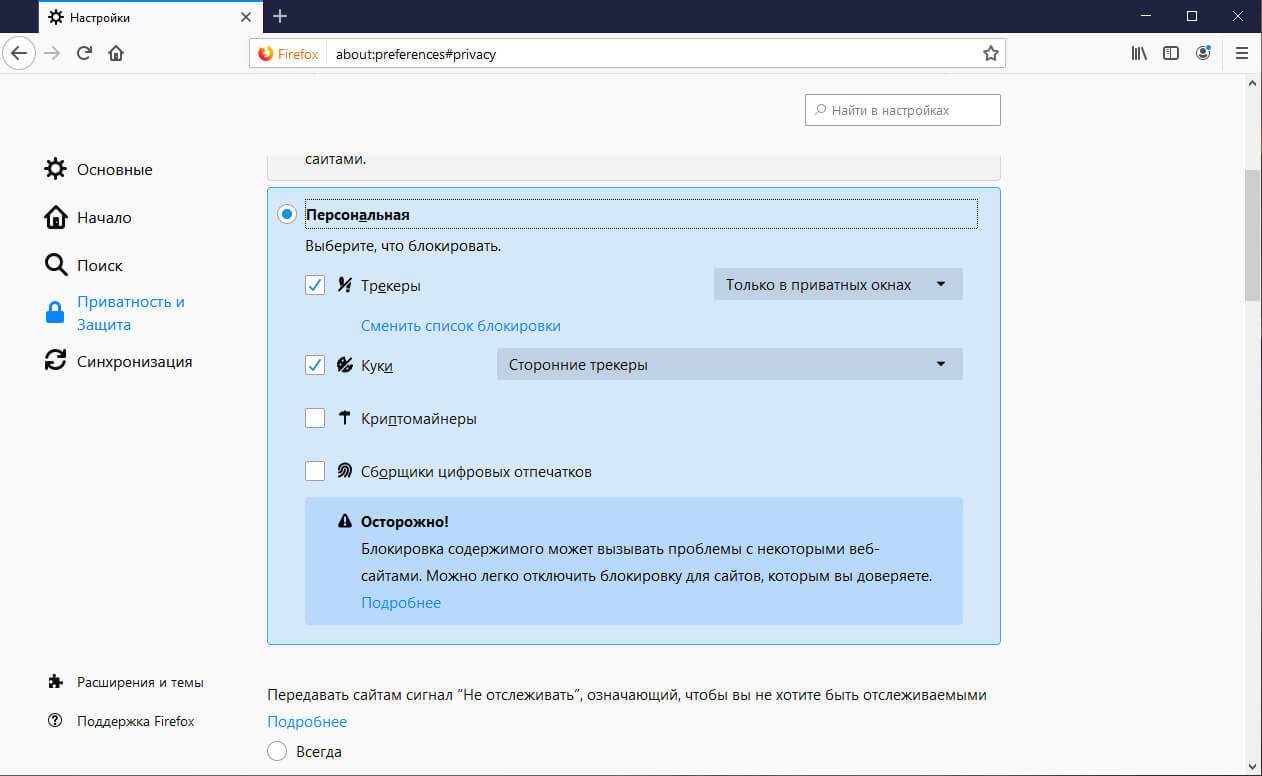This screenshot has height=776, width=1262.
Task: Open Расширения и темы
Action: click(x=140, y=683)
